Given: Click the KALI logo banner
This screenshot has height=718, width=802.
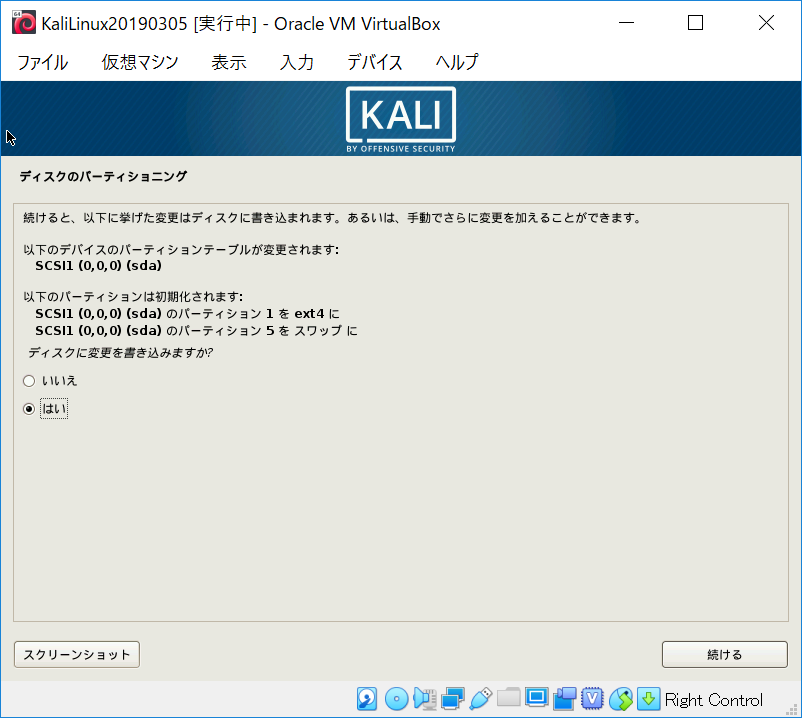Looking at the screenshot, I should click(x=401, y=119).
